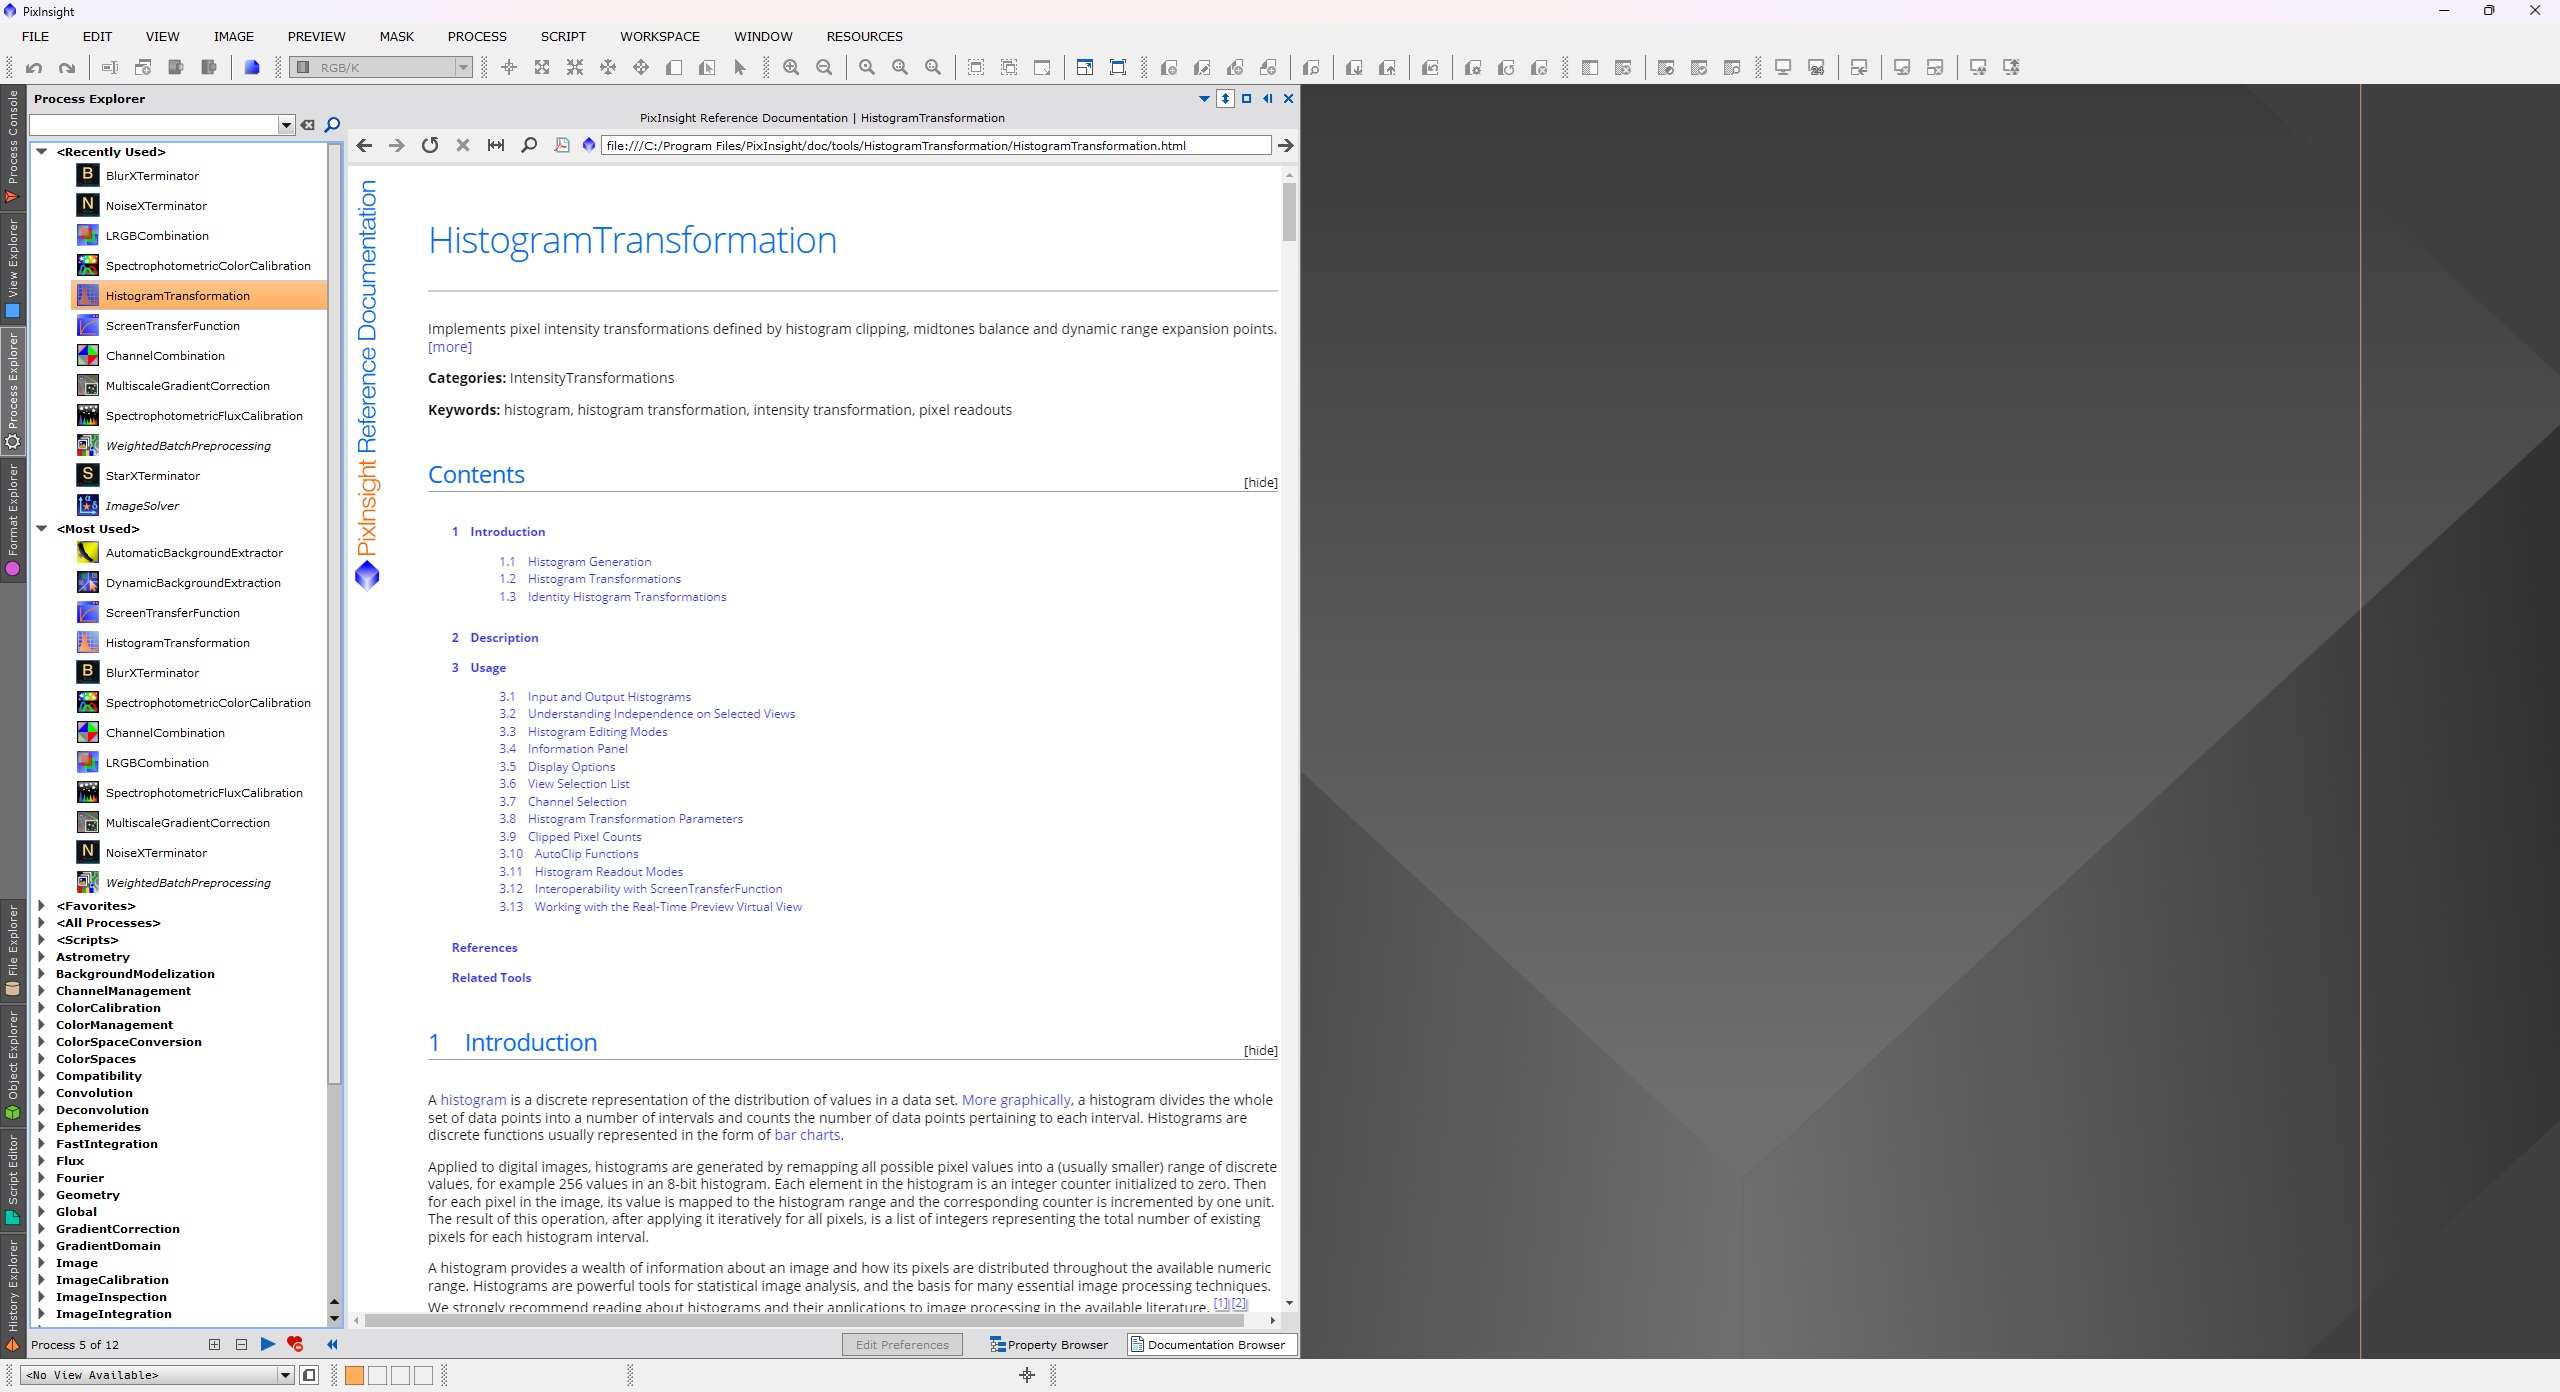This screenshot has height=1392, width=2560.
Task: Click the crosshair Center icon in the toolbar
Action: pos(509,68)
